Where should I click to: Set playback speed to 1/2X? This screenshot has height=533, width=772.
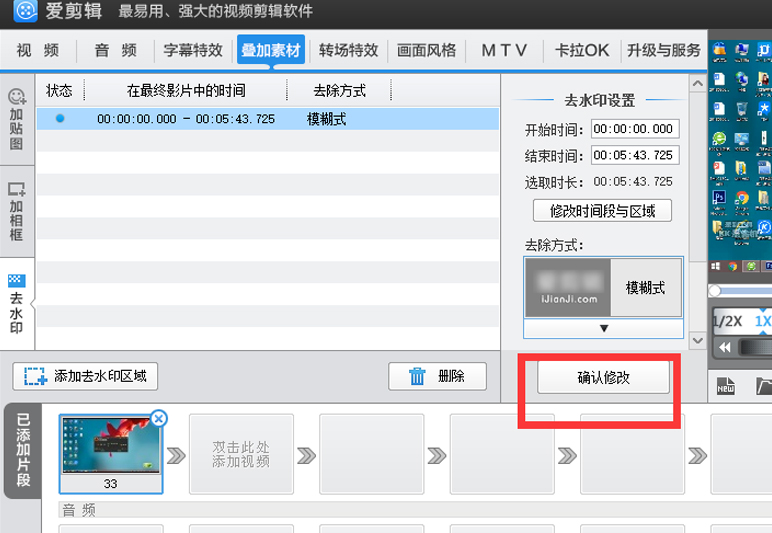(727, 321)
